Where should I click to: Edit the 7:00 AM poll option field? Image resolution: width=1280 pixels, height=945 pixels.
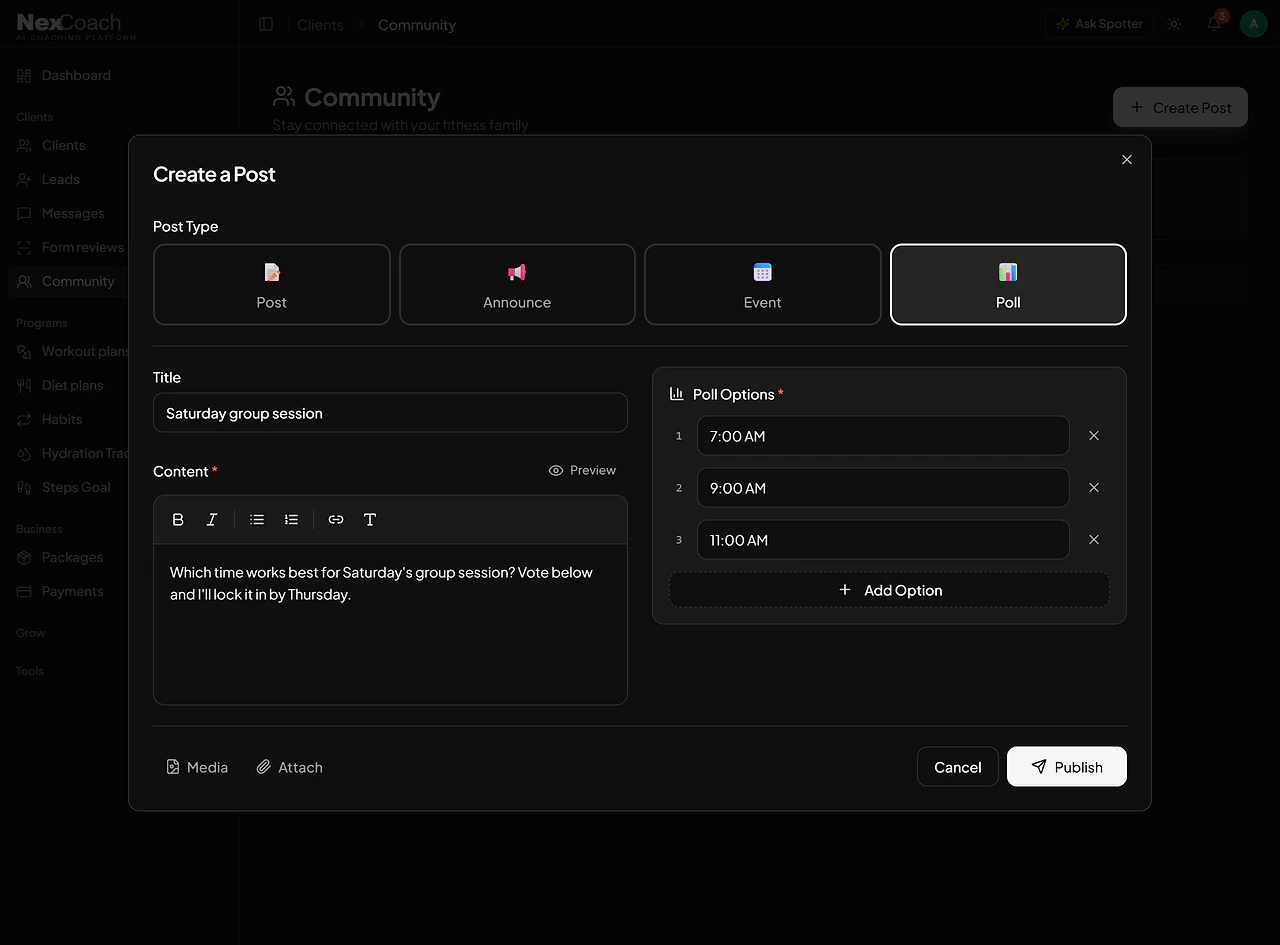[883, 436]
